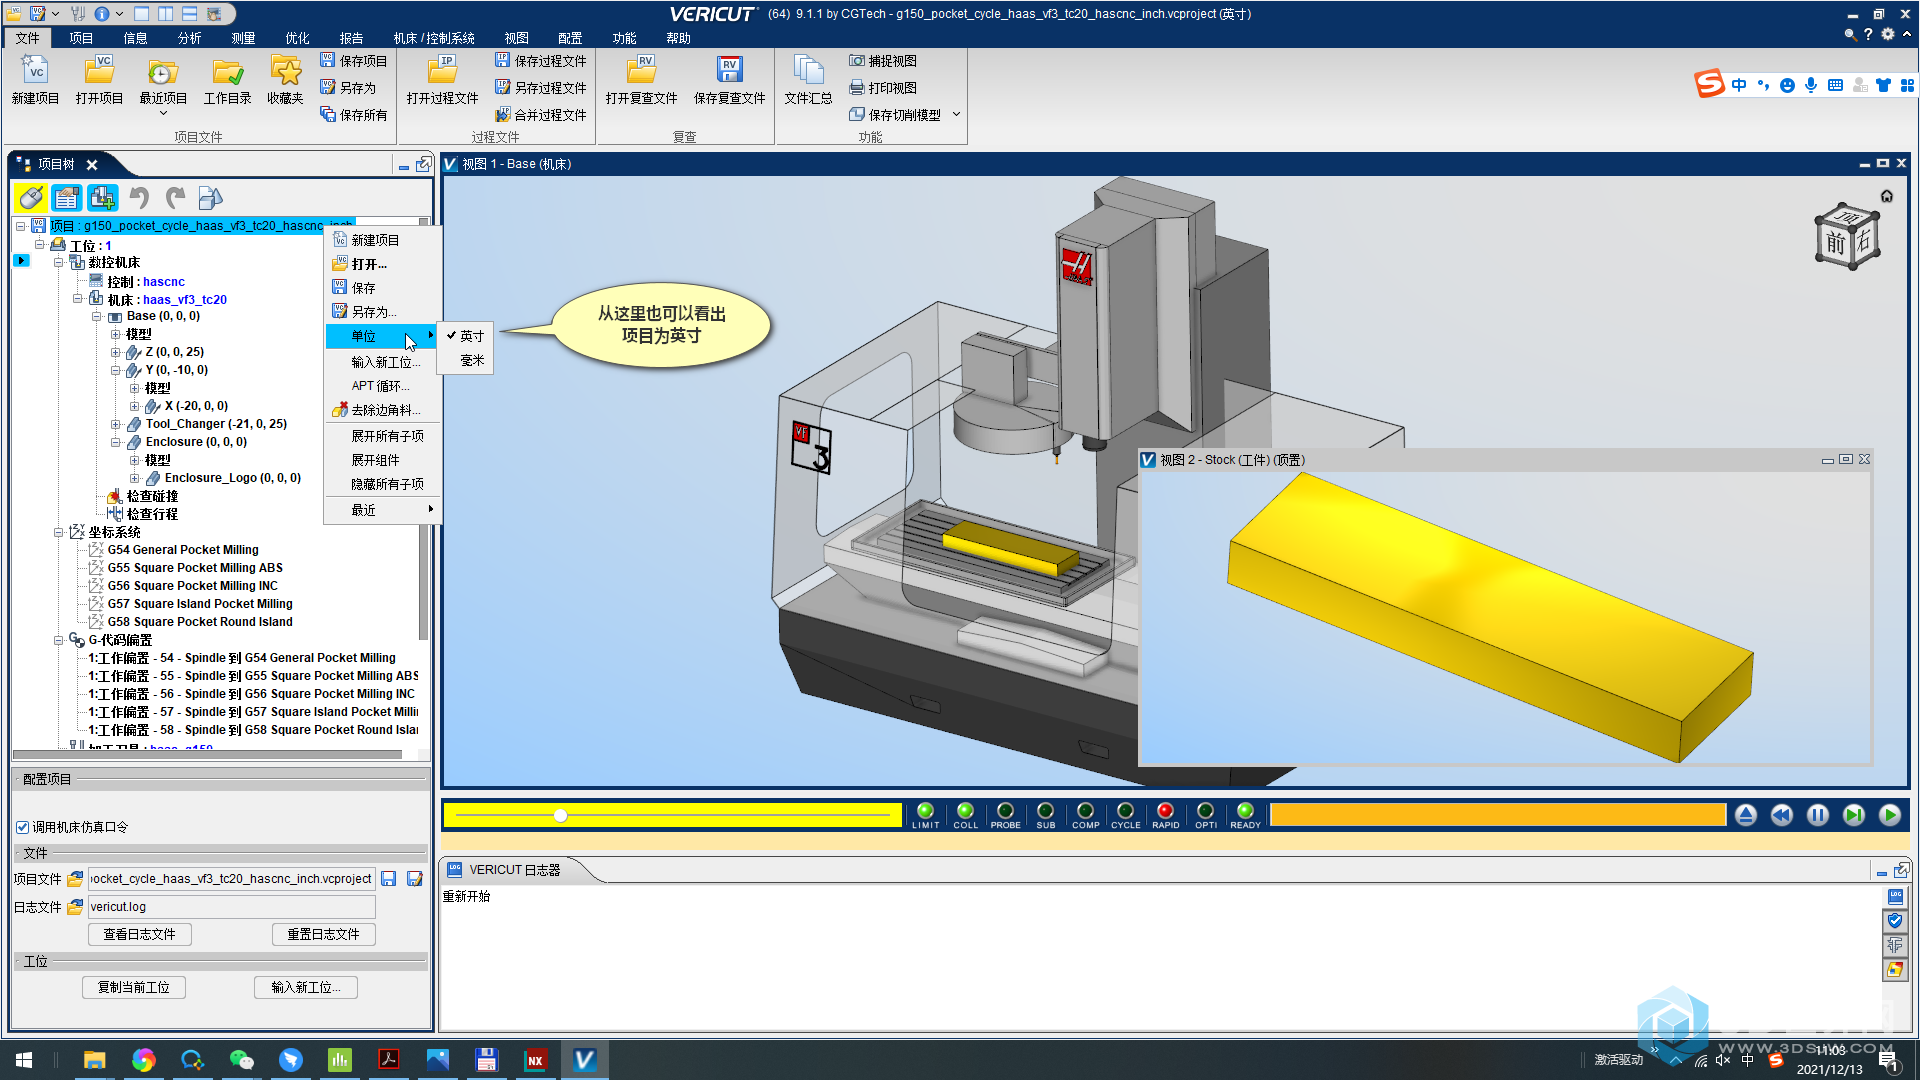Open the 优化 menu bar tab

click(x=297, y=38)
